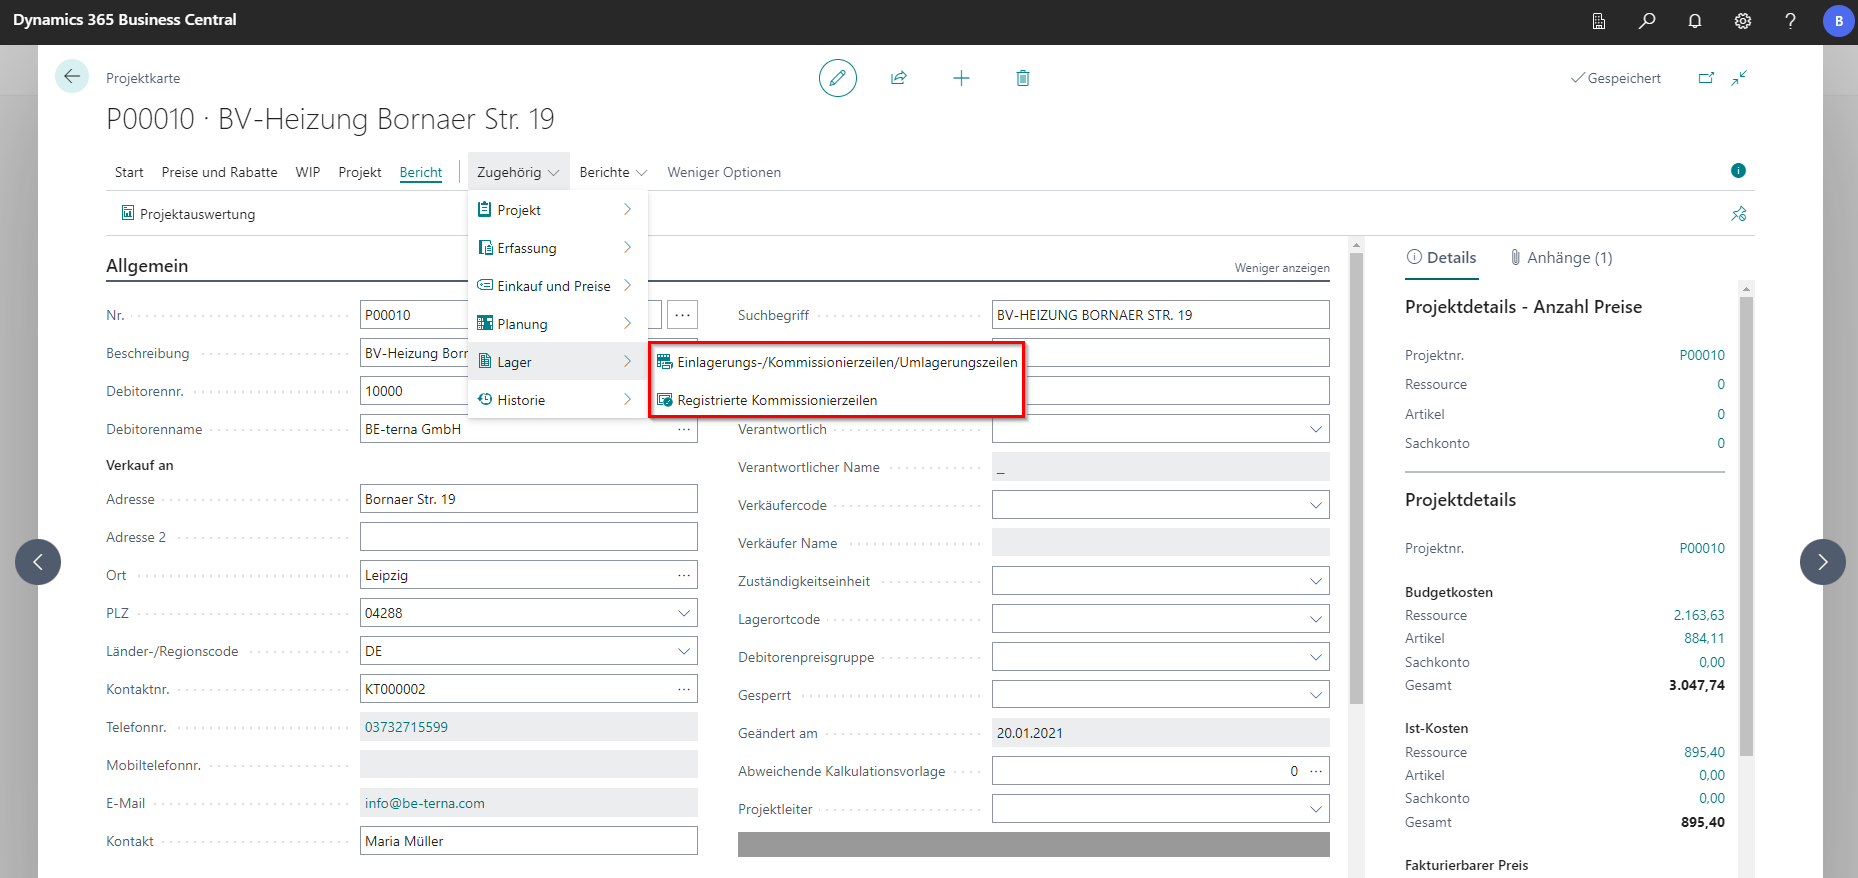Click Weniger anzeigen link
Screen dimensions: 1858x878
1281,268
